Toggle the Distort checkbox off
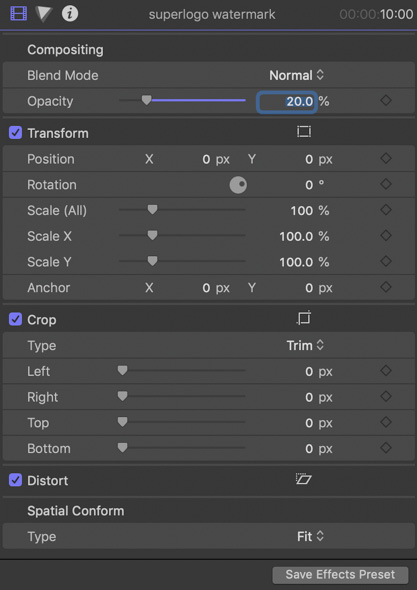Screen dimensions: 417x590 point(15,480)
